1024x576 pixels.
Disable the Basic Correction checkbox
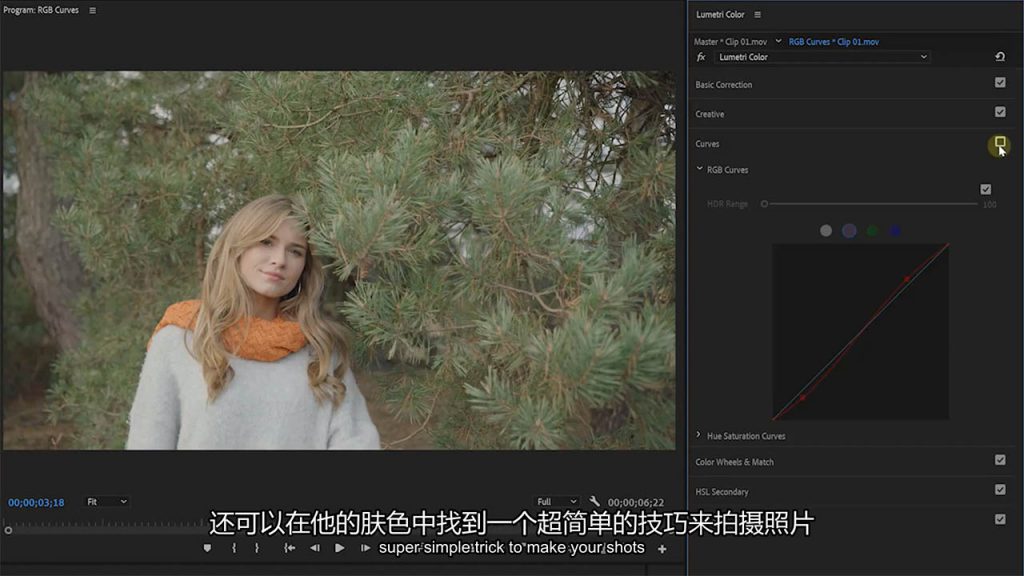(1000, 83)
